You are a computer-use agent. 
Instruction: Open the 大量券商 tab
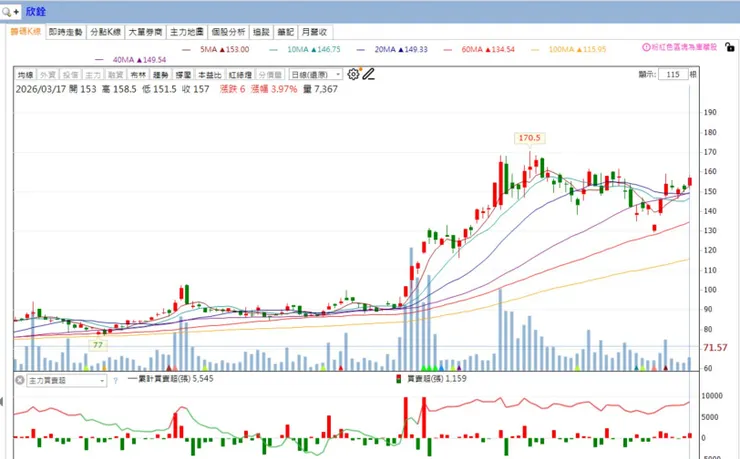145,32
